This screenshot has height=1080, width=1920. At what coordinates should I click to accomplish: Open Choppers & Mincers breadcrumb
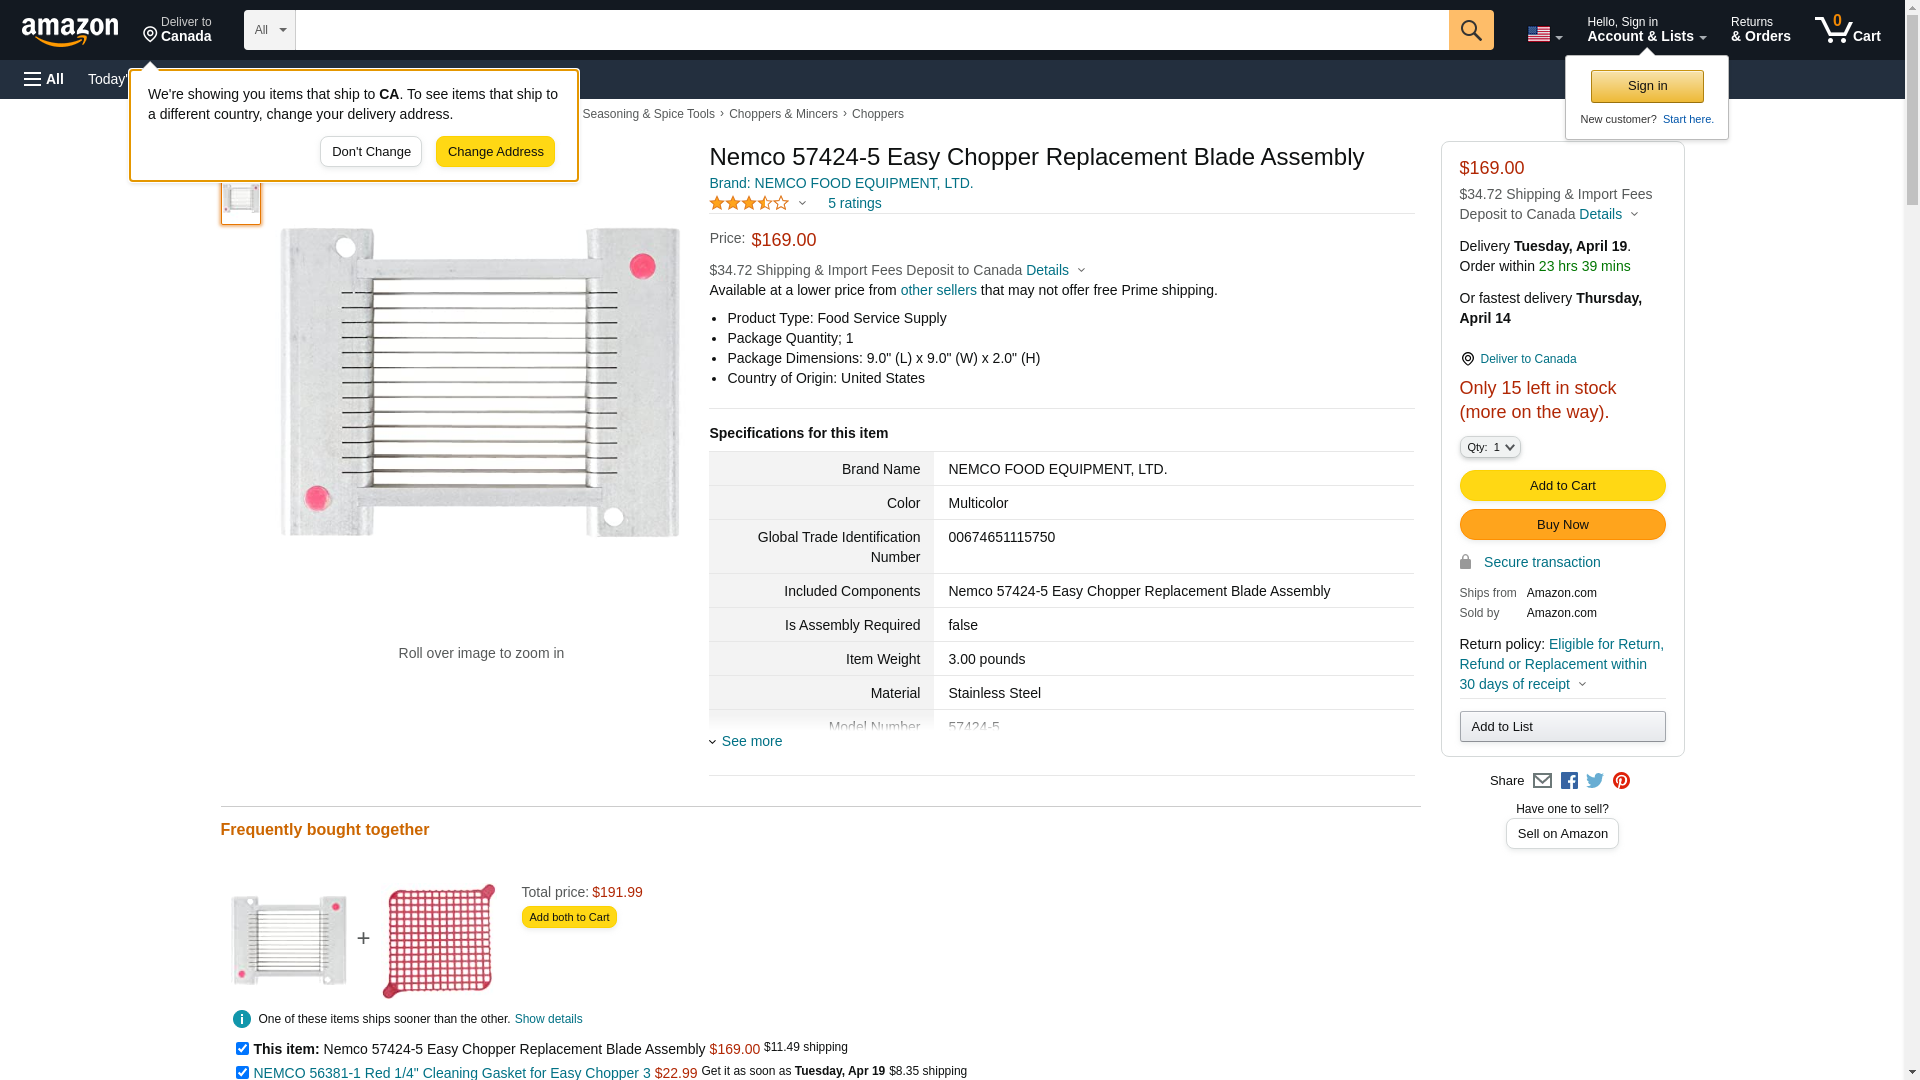[783, 114]
